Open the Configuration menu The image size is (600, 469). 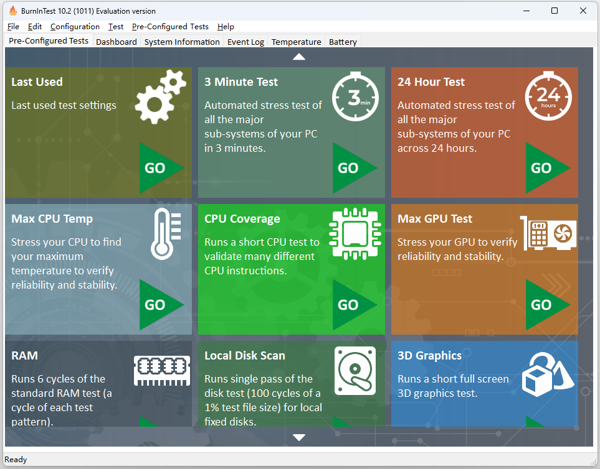(75, 27)
